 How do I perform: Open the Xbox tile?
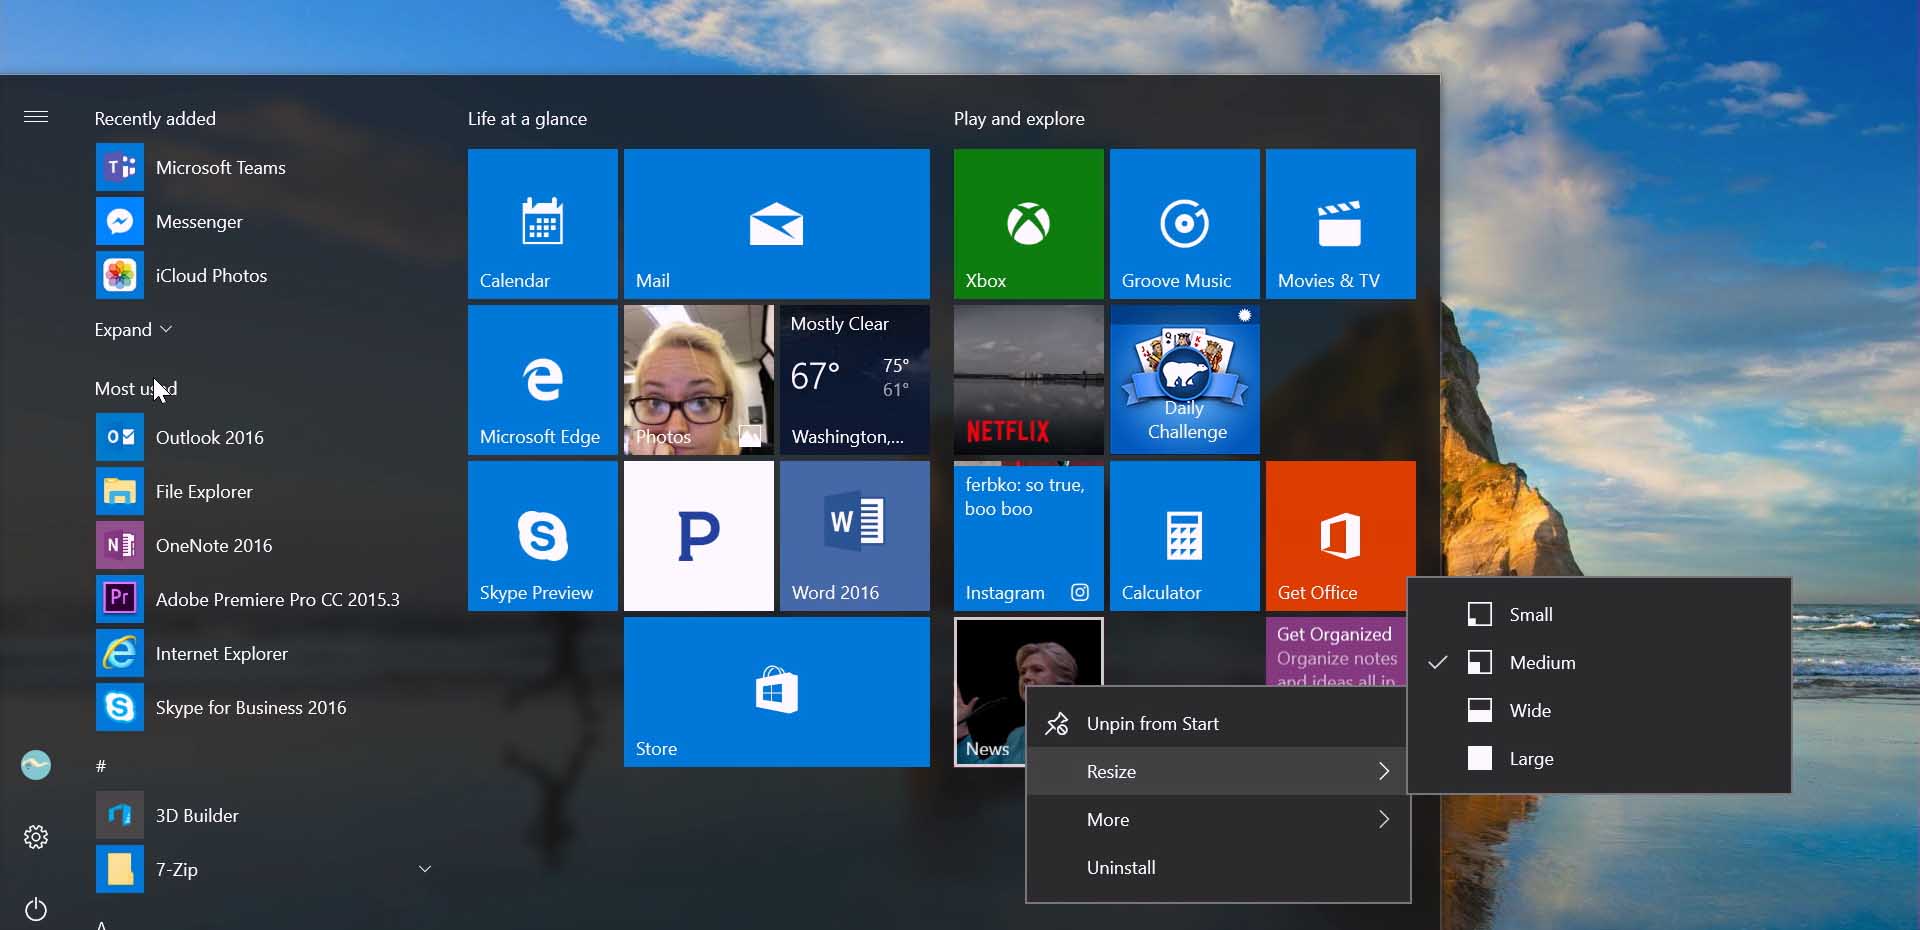click(1029, 224)
